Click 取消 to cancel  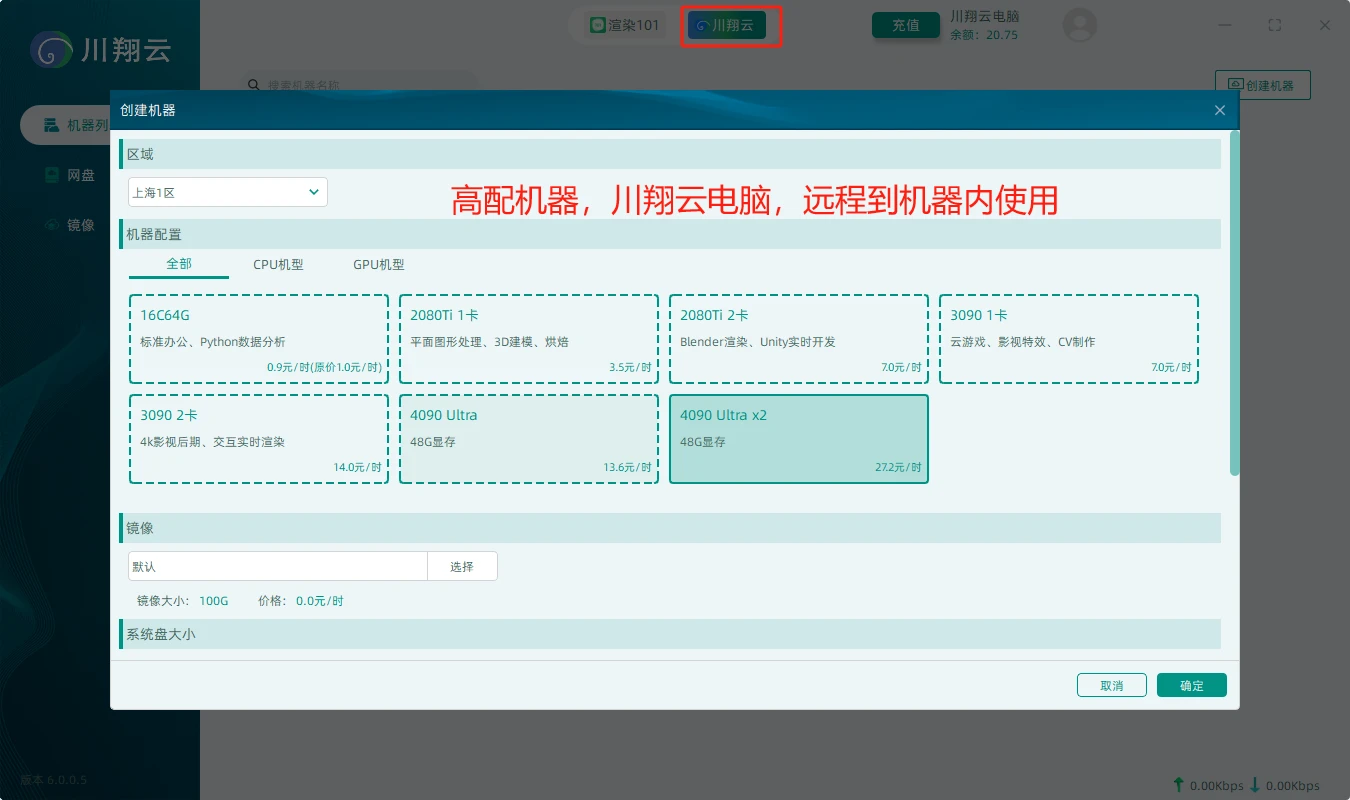click(1112, 685)
